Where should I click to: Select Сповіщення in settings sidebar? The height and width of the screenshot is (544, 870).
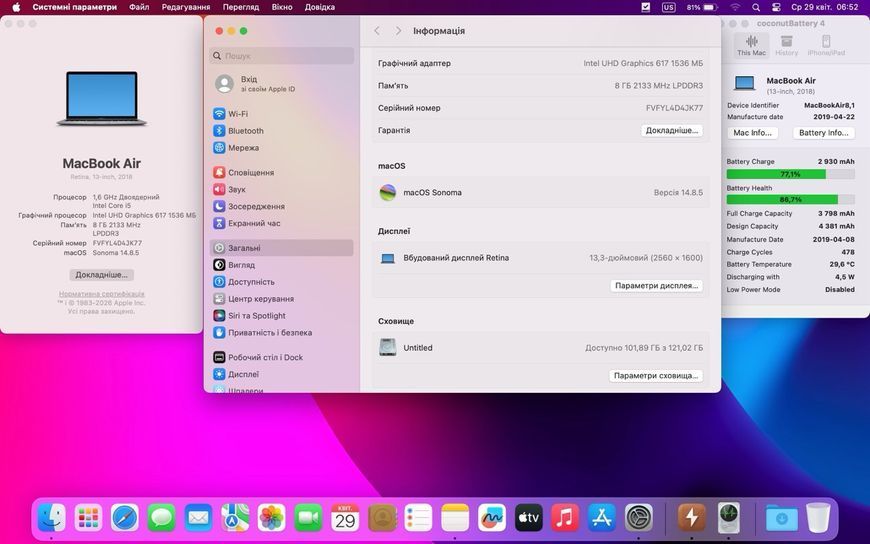tap(282, 173)
